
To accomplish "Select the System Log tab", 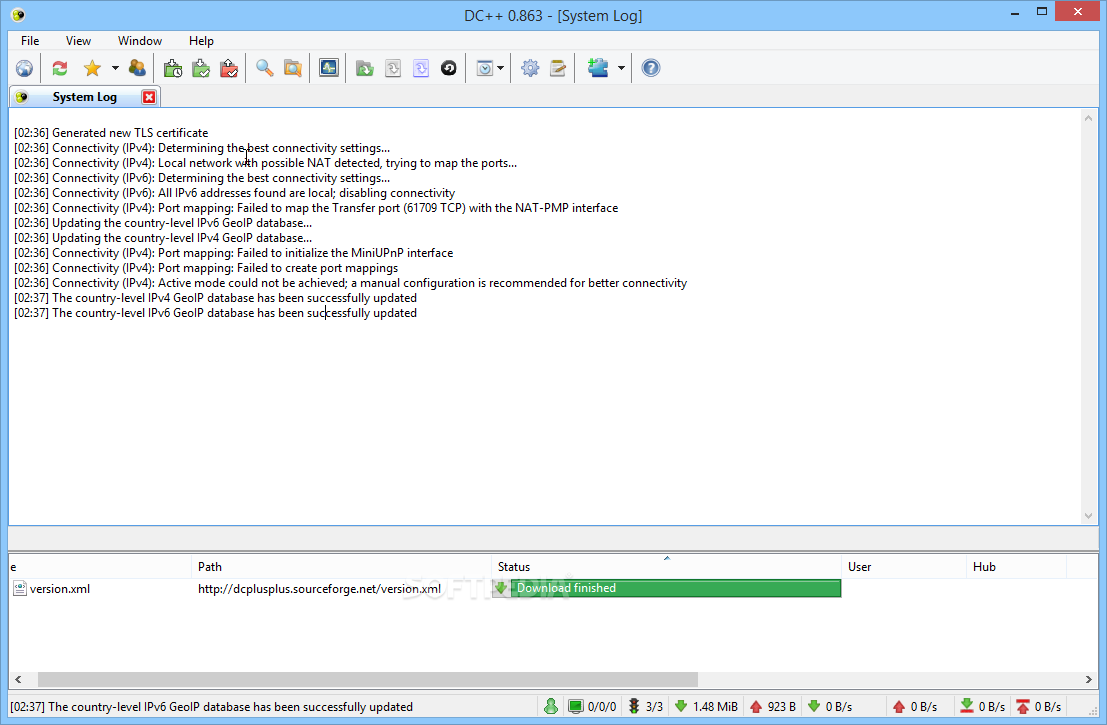I will 85,97.
